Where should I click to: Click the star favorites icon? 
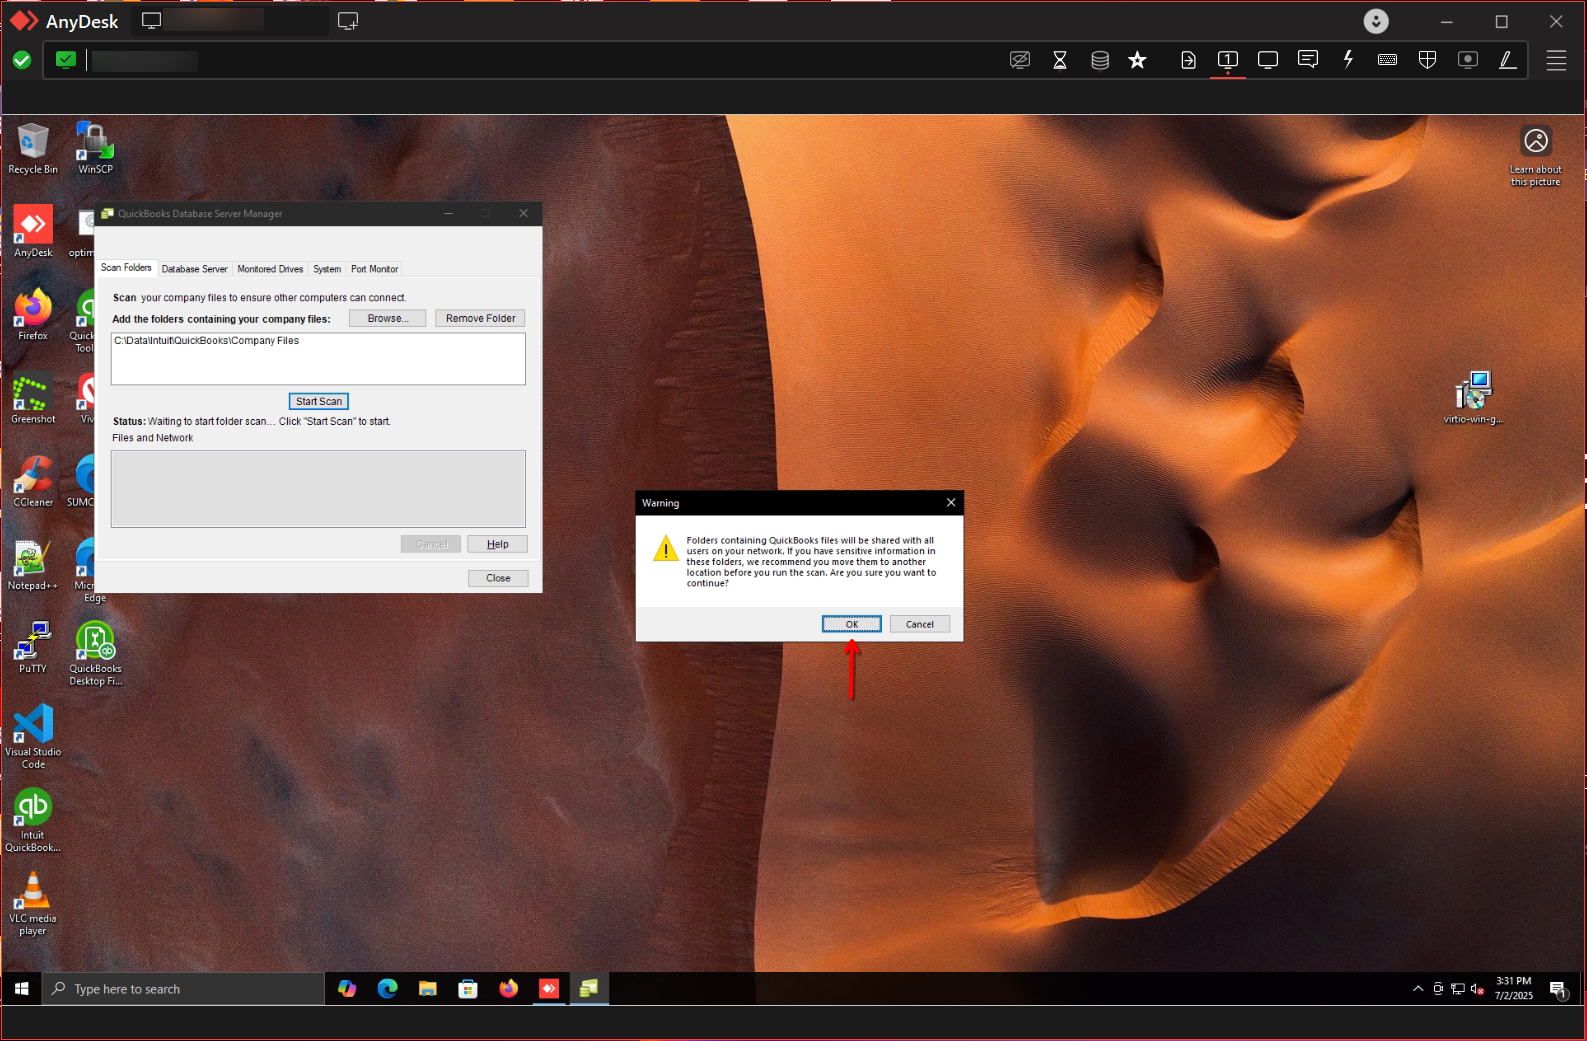pyautogui.click(x=1137, y=60)
